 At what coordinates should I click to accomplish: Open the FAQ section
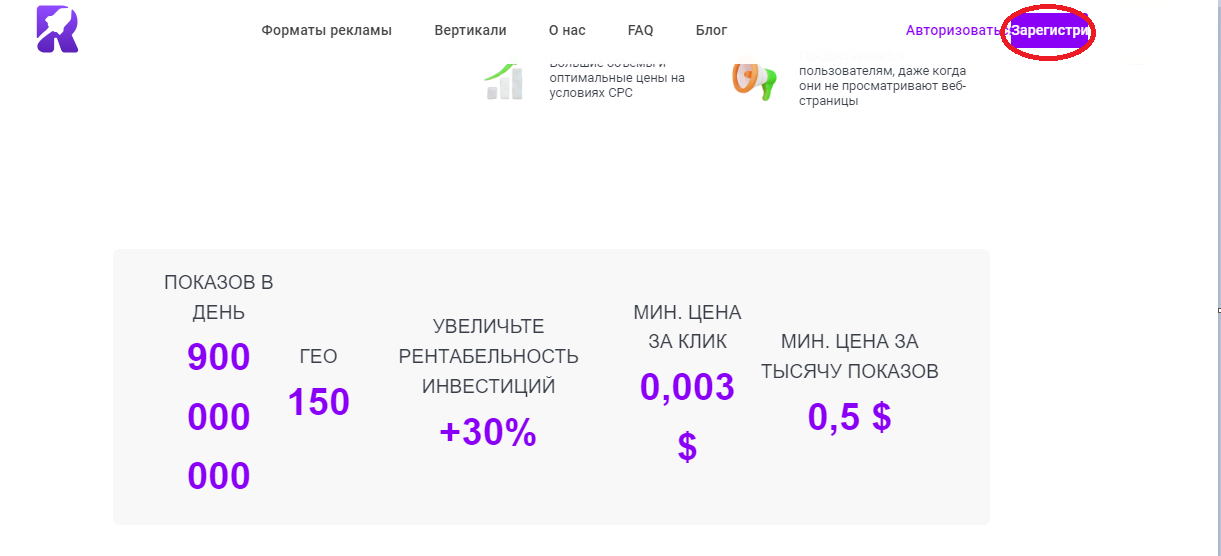click(x=641, y=30)
